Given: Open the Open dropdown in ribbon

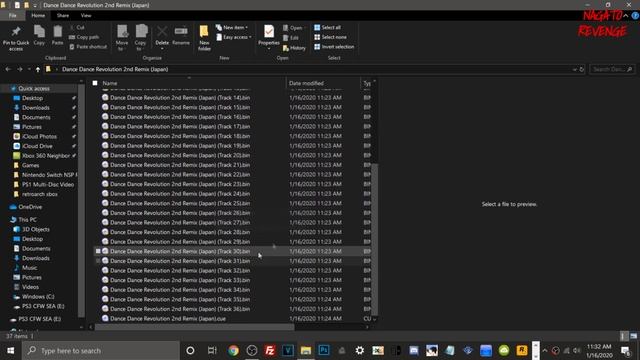Looking at the screenshot, I should 293,28.
